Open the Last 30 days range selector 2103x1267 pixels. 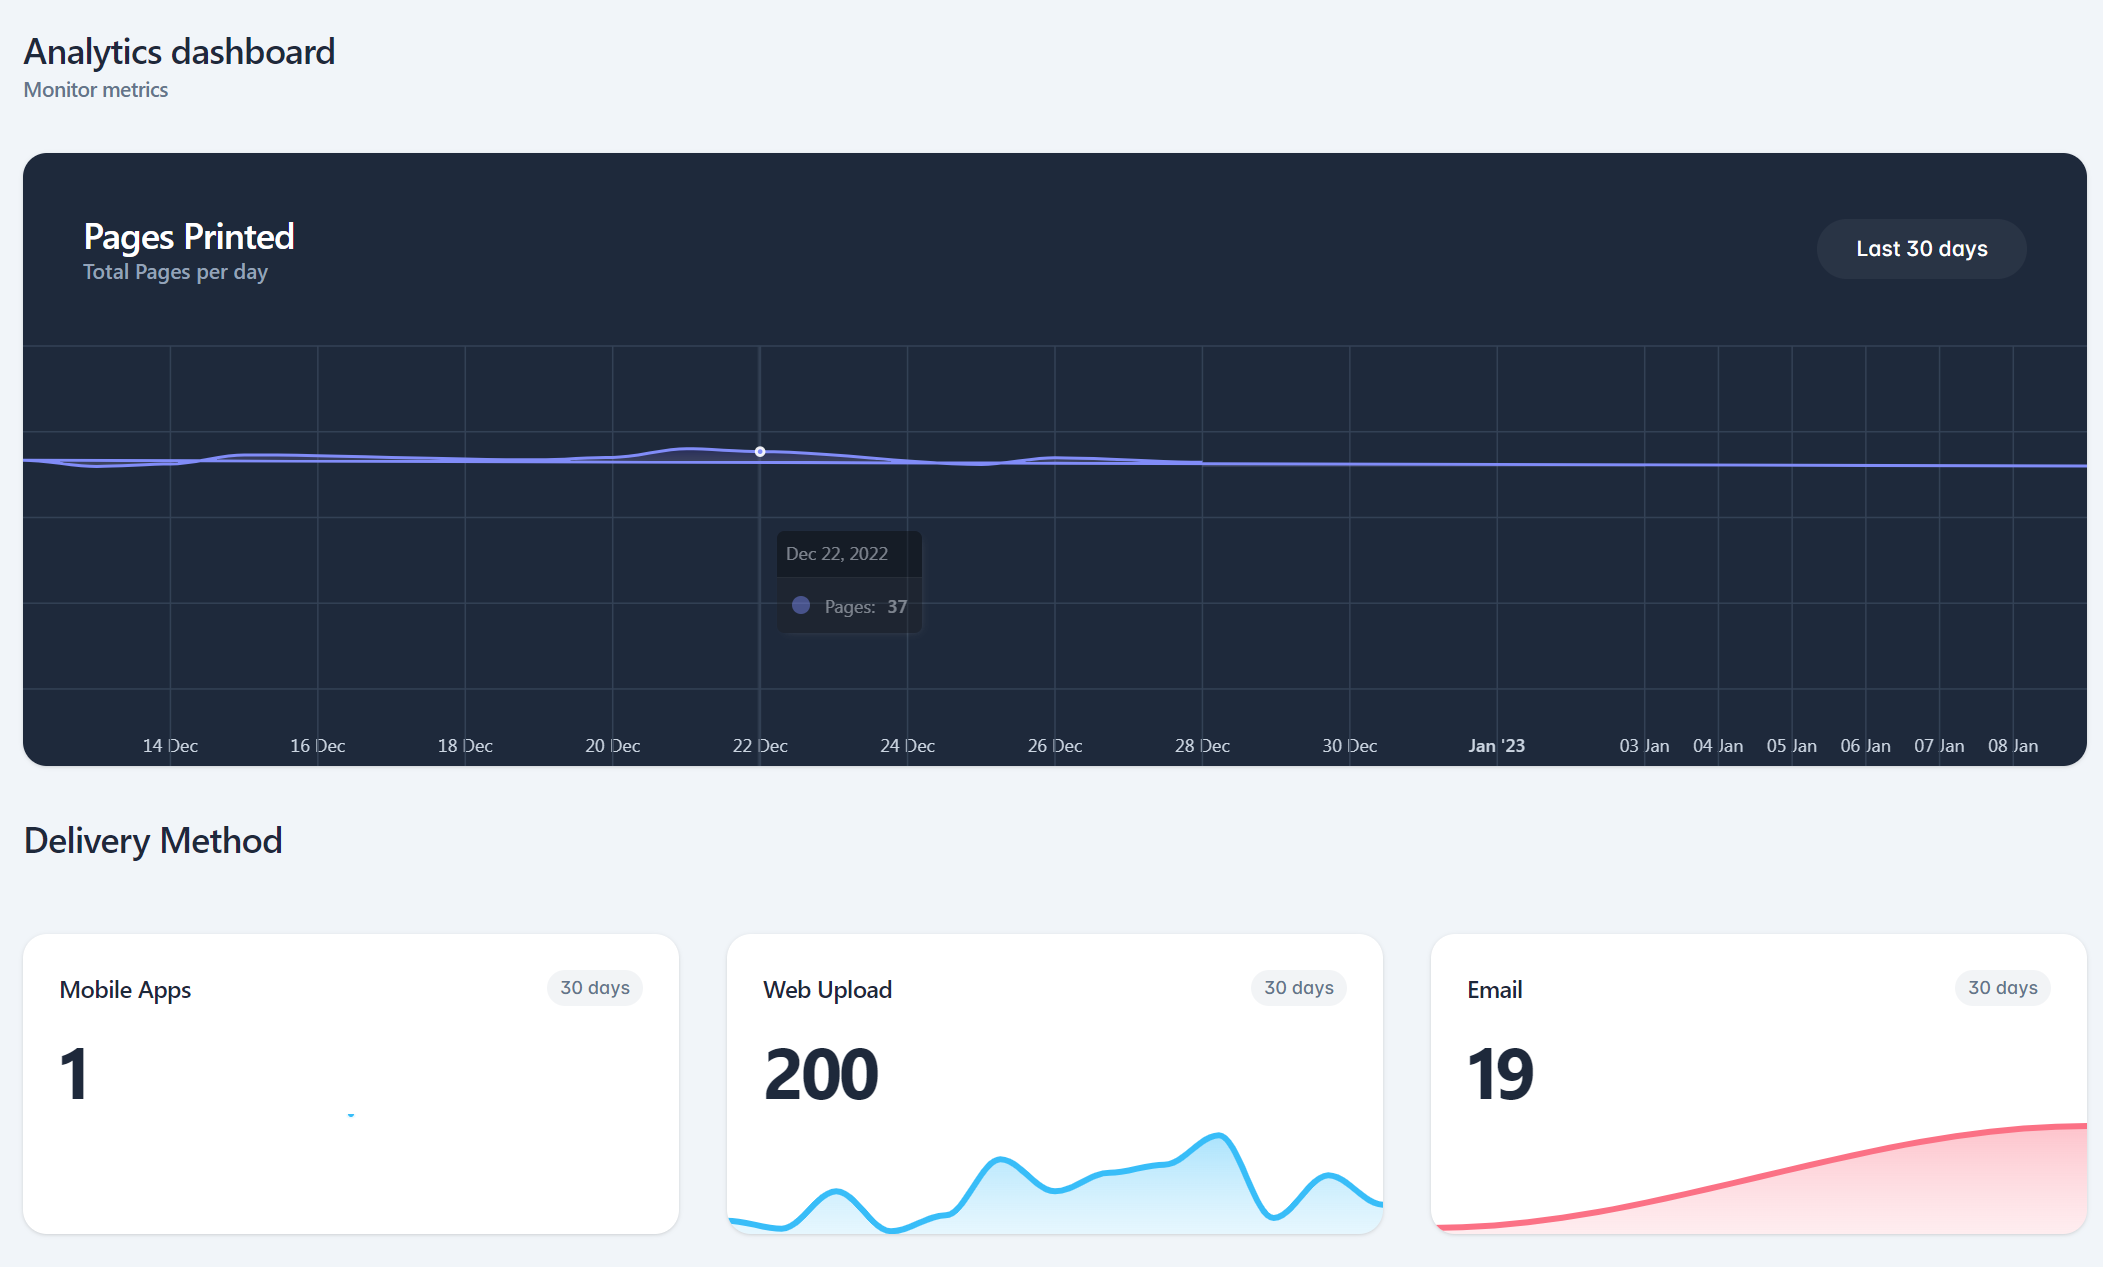(1920, 249)
